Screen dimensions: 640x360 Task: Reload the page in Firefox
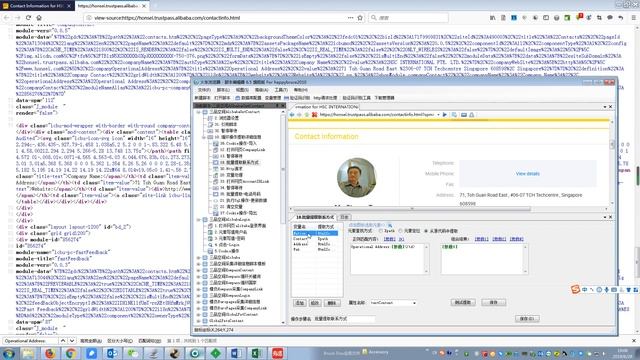click(x=28, y=18)
